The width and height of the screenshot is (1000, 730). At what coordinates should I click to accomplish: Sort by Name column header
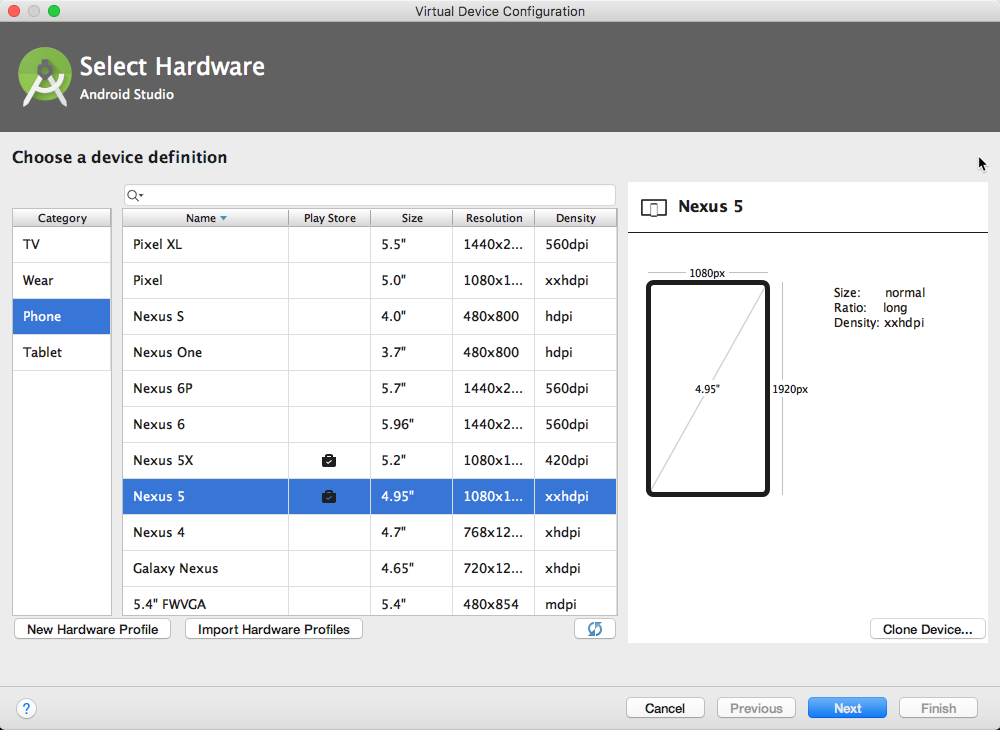pos(205,218)
